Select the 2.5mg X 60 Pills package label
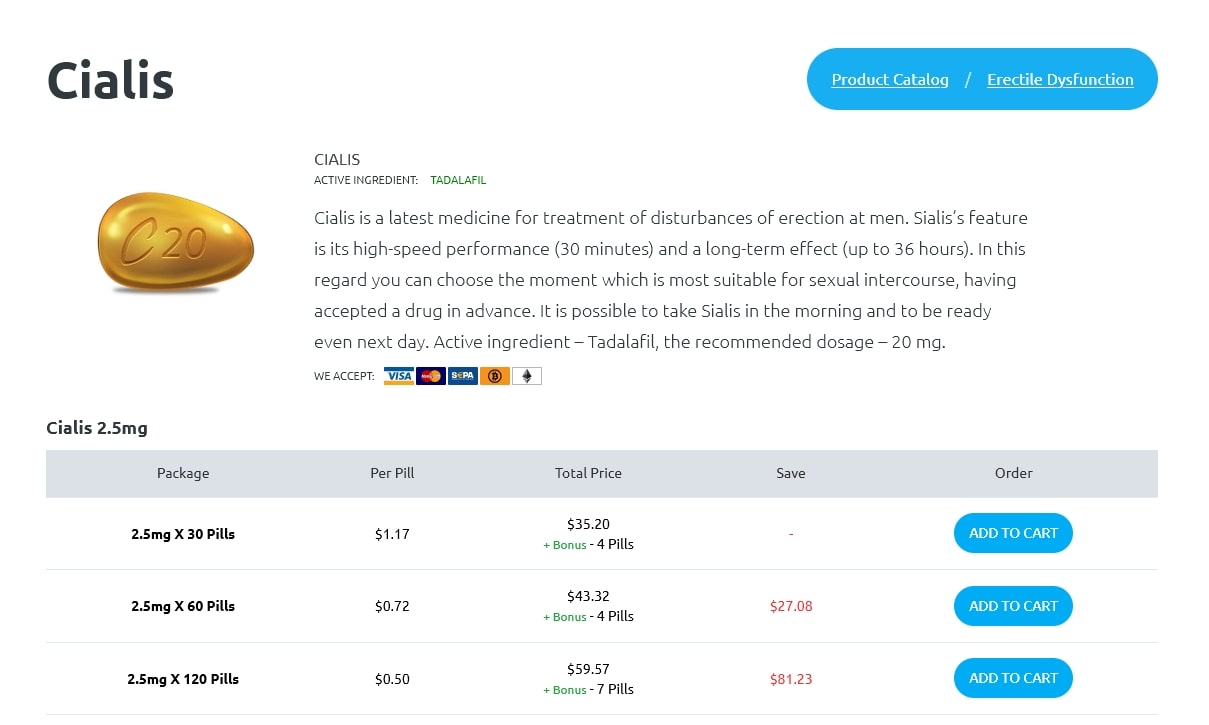The image size is (1209, 725). 183,606
